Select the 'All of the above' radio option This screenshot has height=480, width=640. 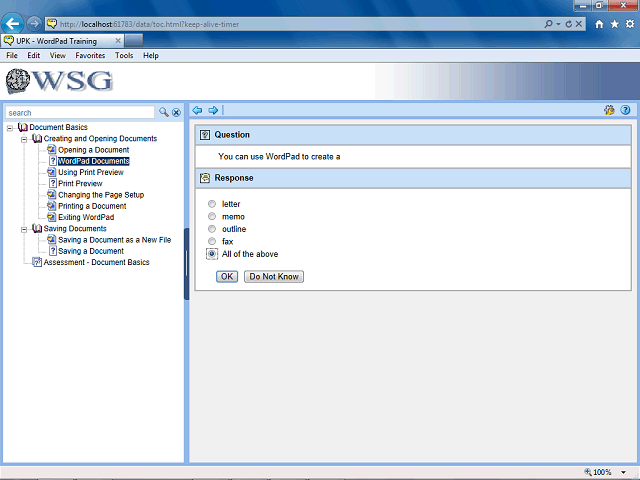pyautogui.click(x=212, y=253)
